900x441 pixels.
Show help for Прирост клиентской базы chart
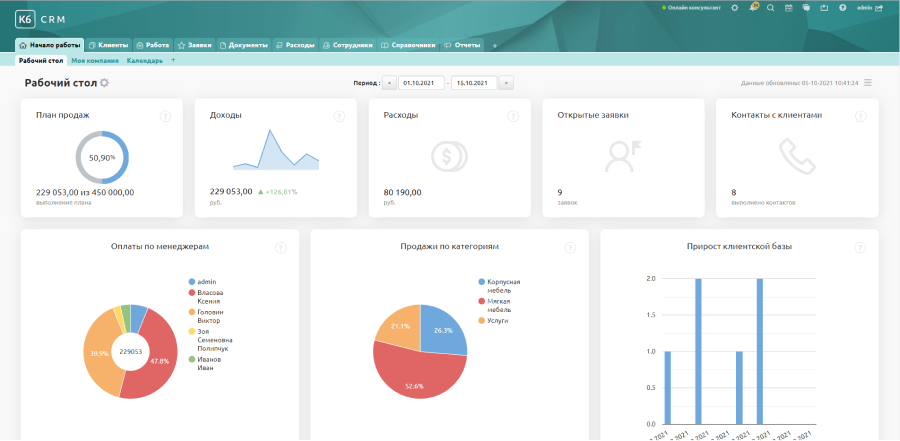point(860,247)
